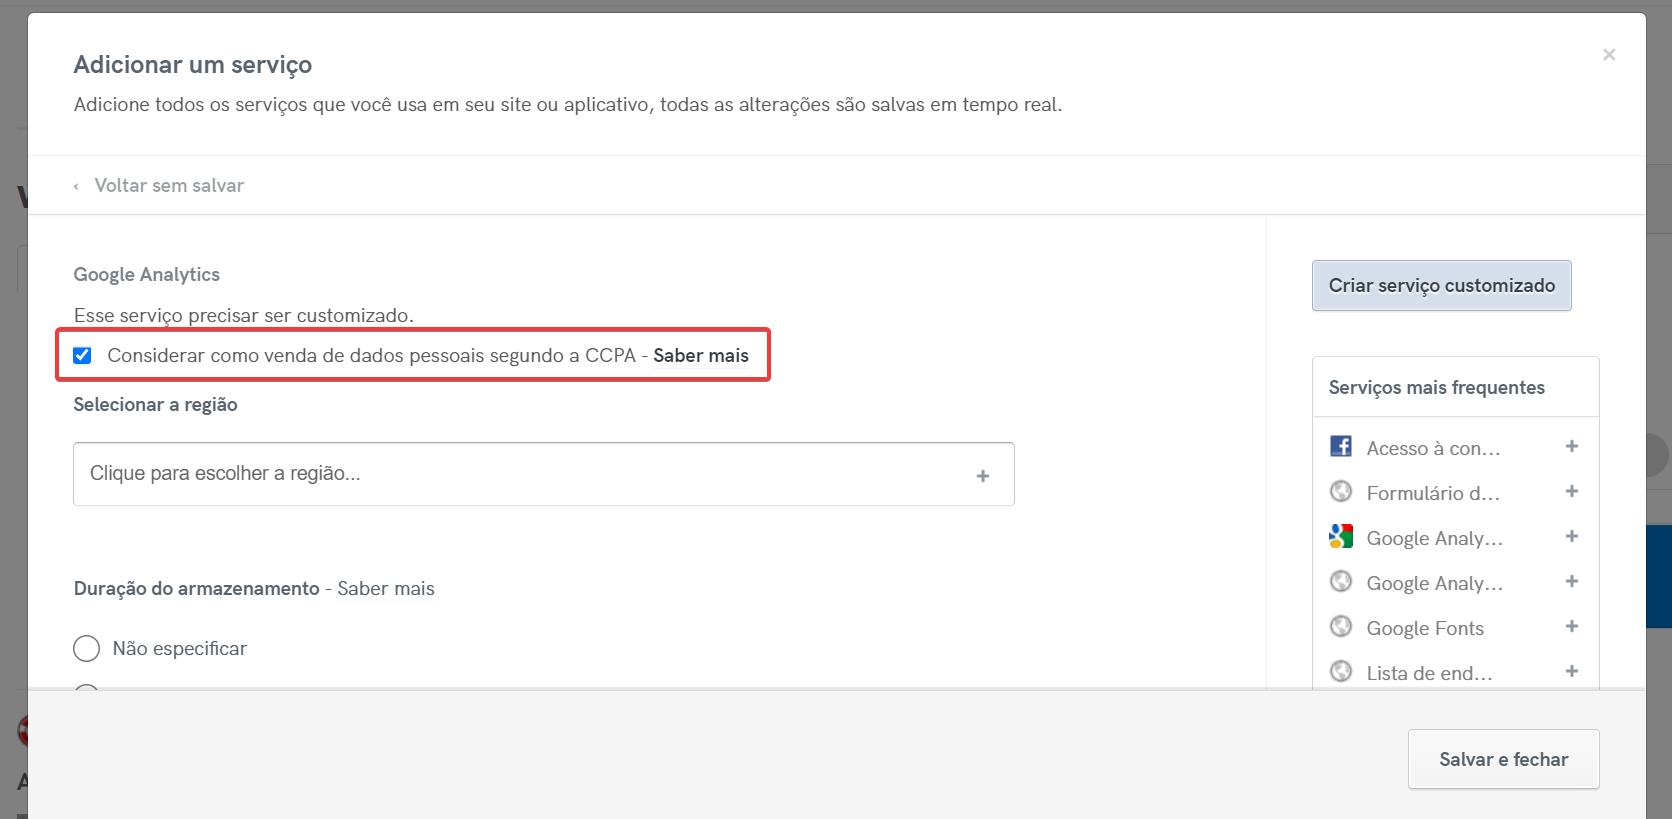Select the Google Fonts service label
Screen dimensions: 1672x819
pos(1424,629)
